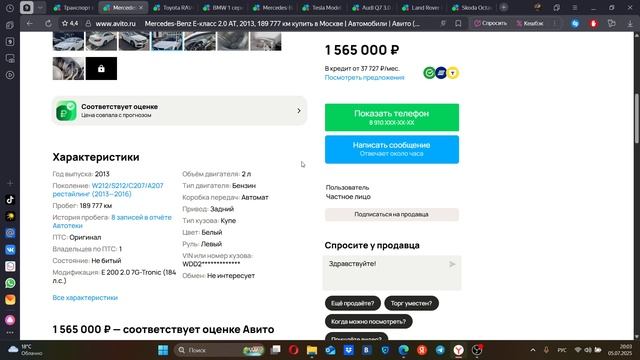Open sidebar three-dots more options

click(x=10, y=333)
